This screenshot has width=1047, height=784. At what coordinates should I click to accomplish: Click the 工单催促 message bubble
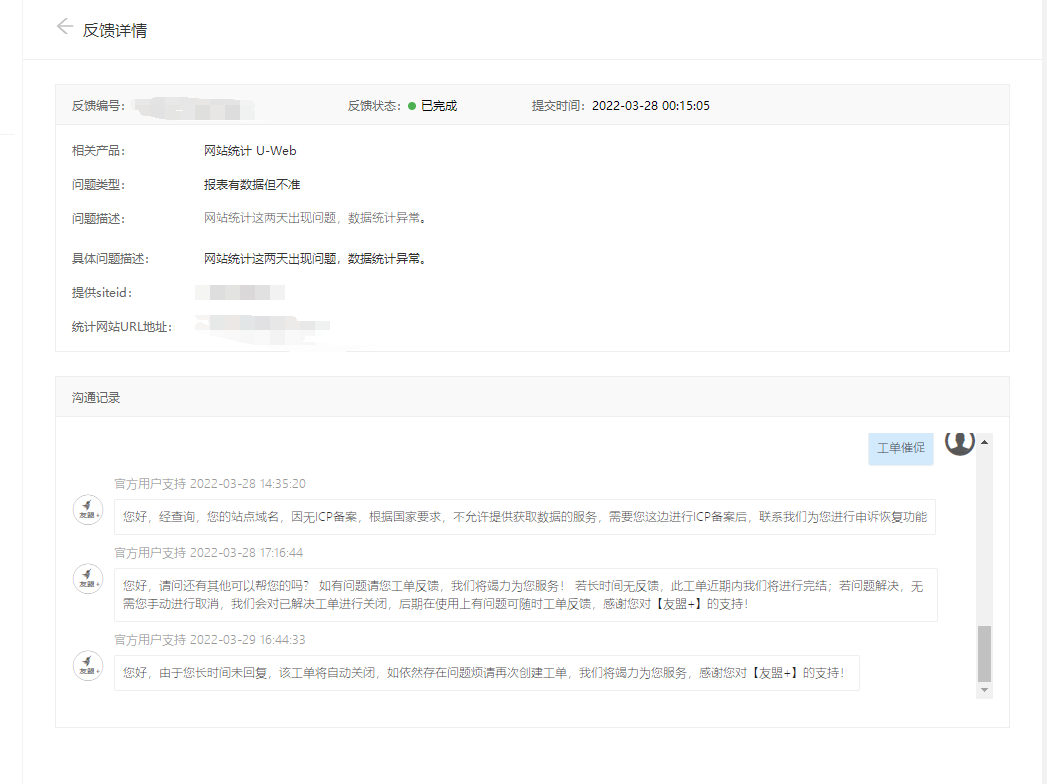[x=900, y=448]
